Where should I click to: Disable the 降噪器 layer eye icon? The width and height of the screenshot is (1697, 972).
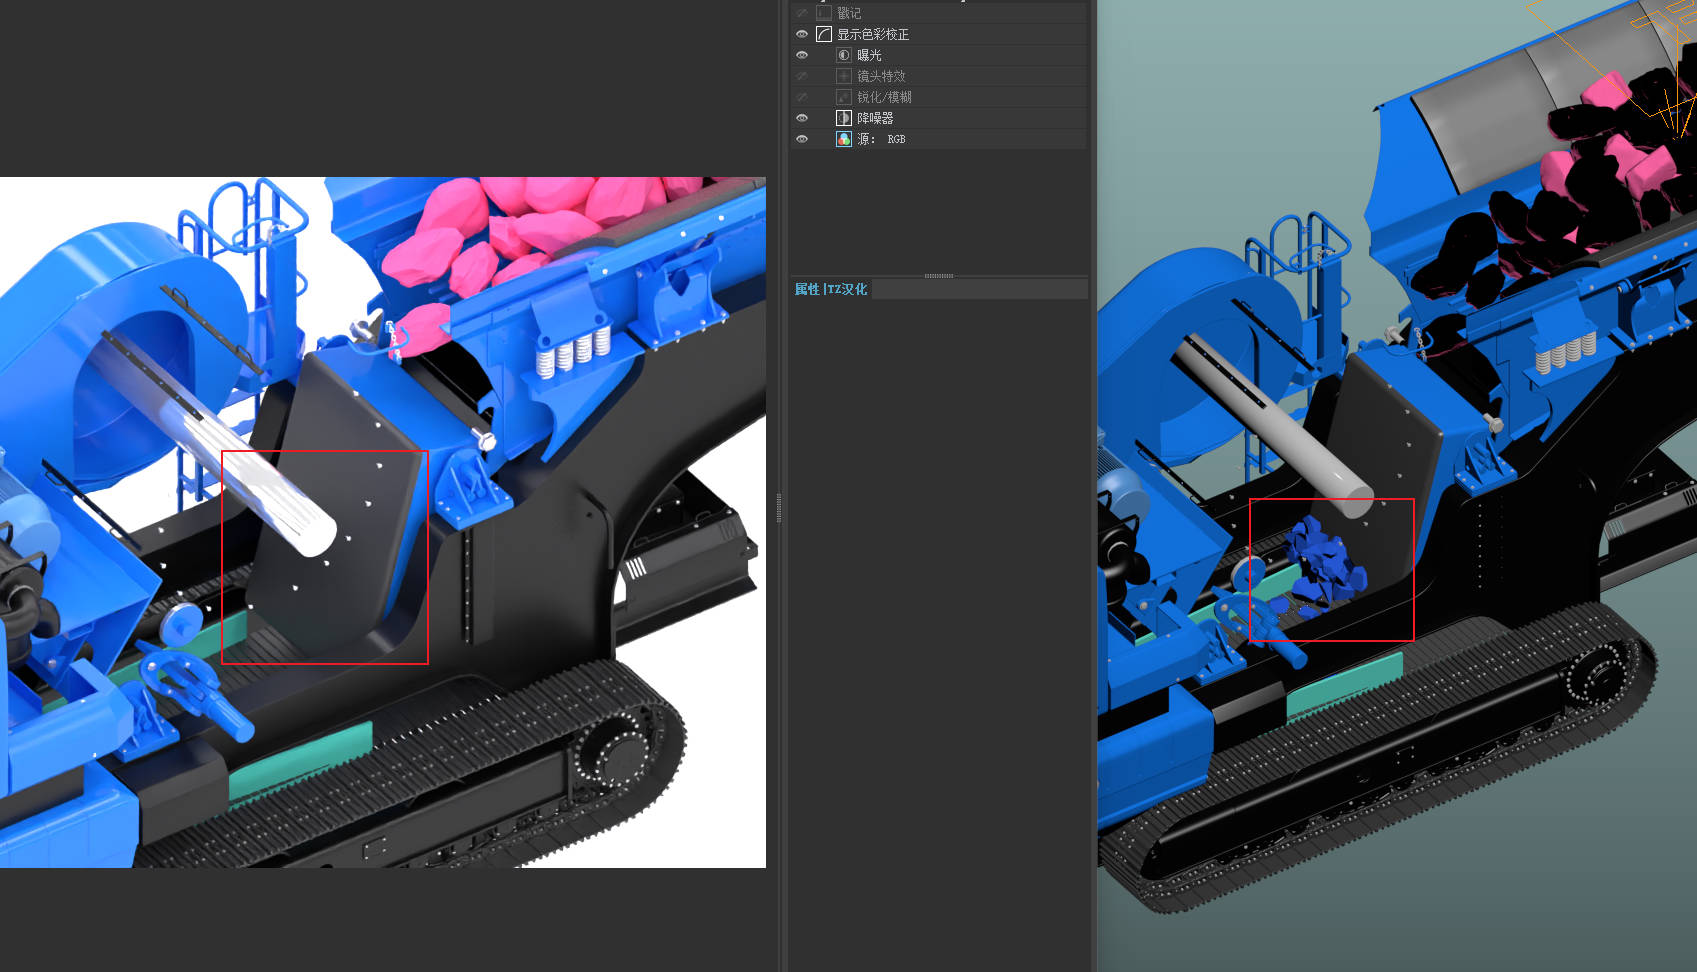tap(802, 118)
